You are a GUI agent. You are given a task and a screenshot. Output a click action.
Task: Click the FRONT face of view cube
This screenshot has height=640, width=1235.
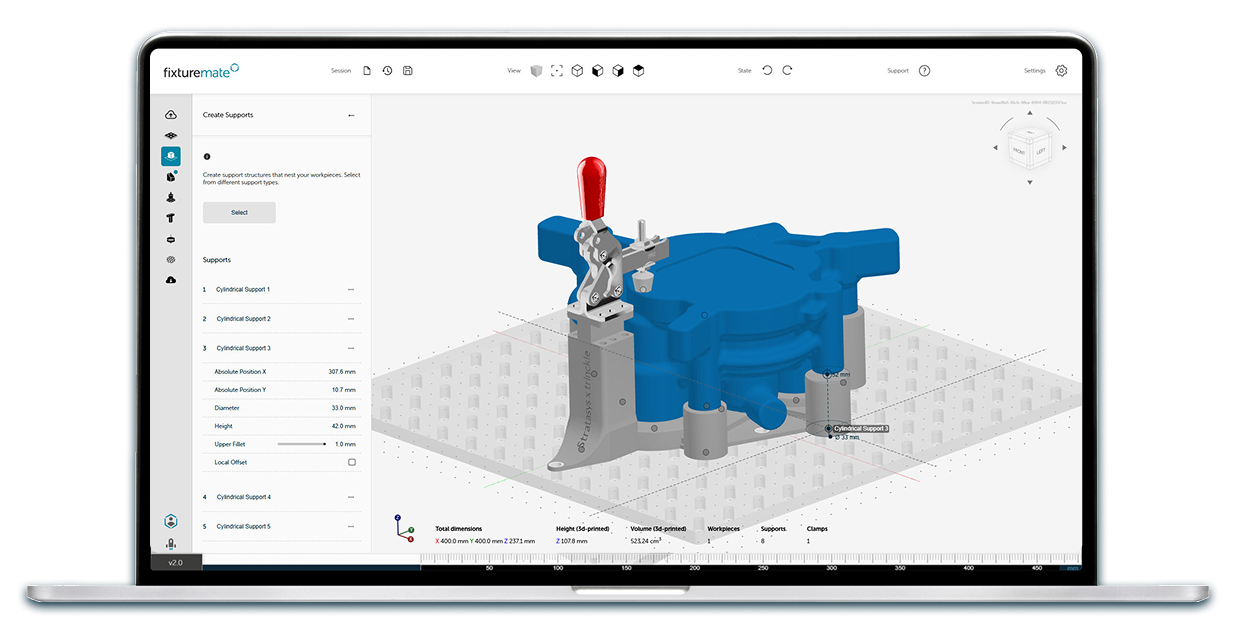point(1018,151)
